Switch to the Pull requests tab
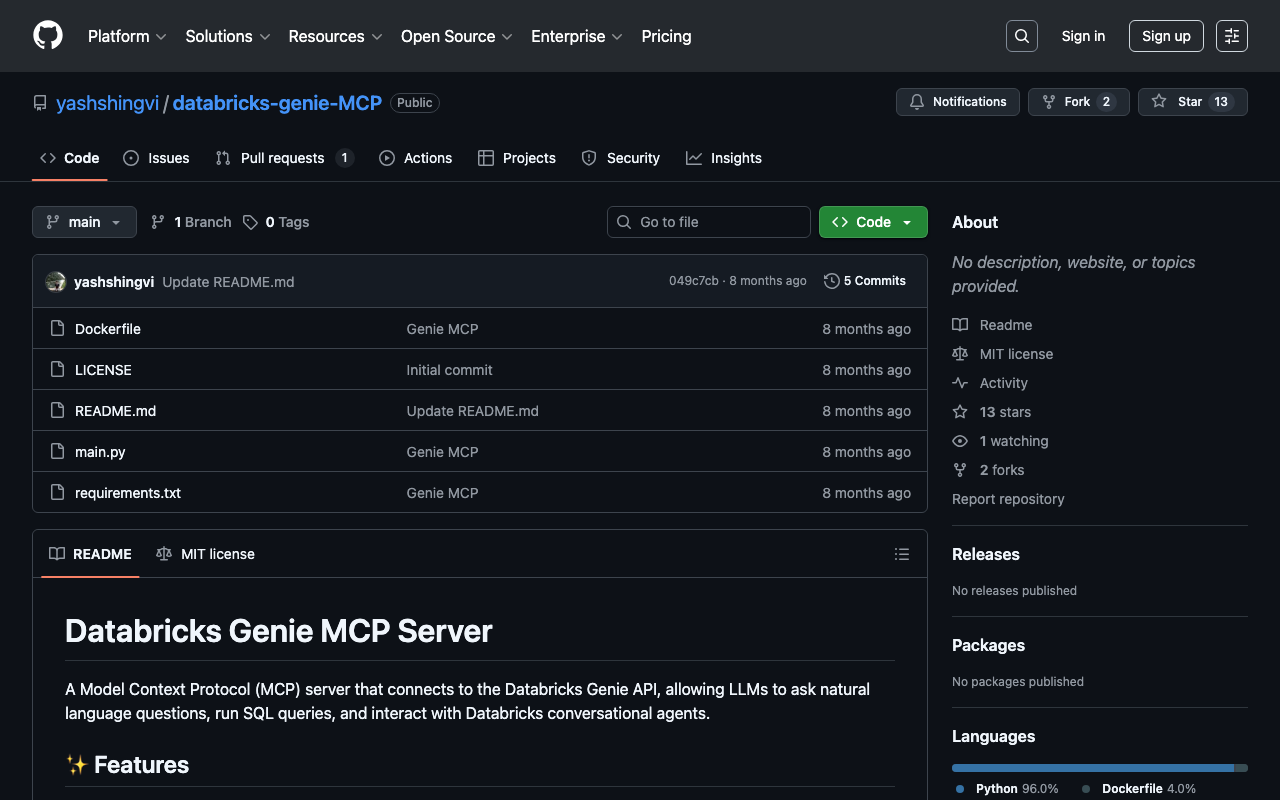This screenshot has width=1280, height=800. click(x=282, y=158)
